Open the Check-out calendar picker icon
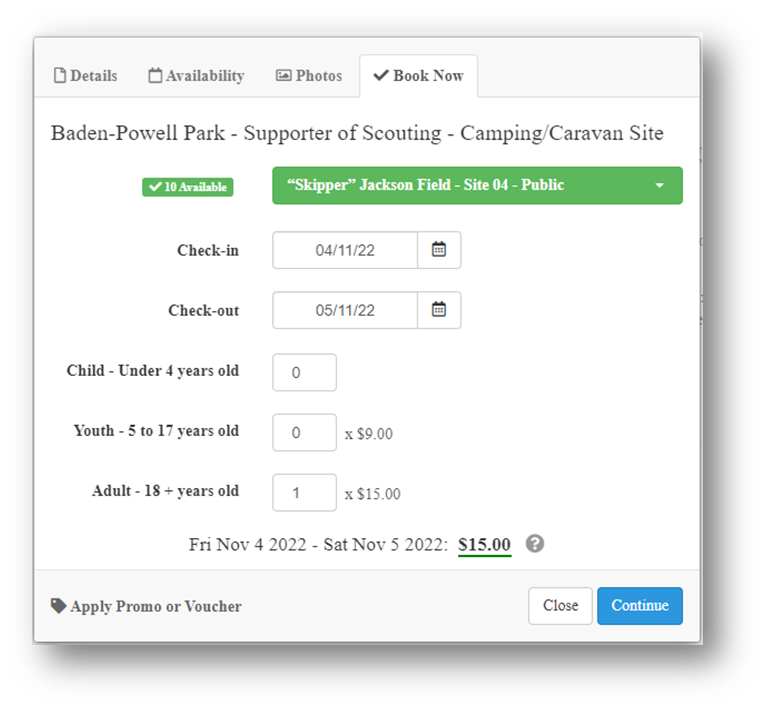This screenshot has width=768, height=710. (439, 310)
